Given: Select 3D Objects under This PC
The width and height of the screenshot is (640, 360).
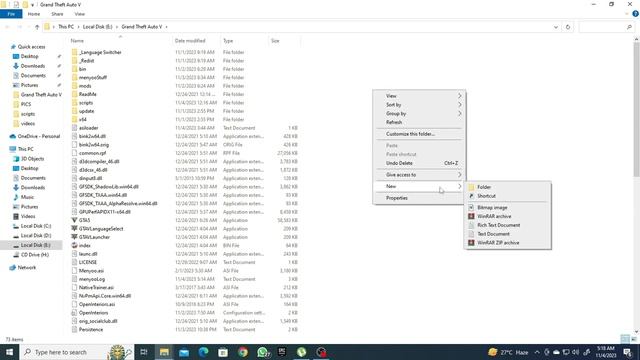Looking at the screenshot, I should click(32, 159).
